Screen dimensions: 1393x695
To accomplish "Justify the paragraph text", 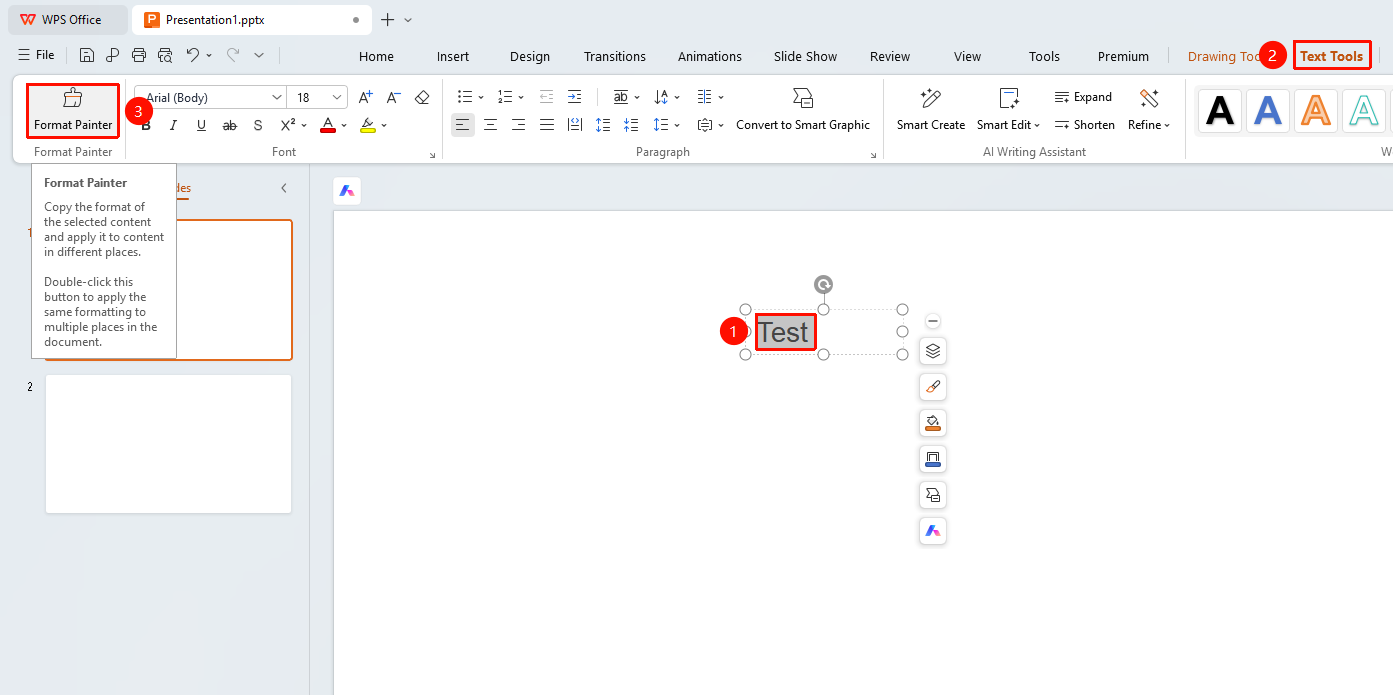I will (x=546, y=125).
